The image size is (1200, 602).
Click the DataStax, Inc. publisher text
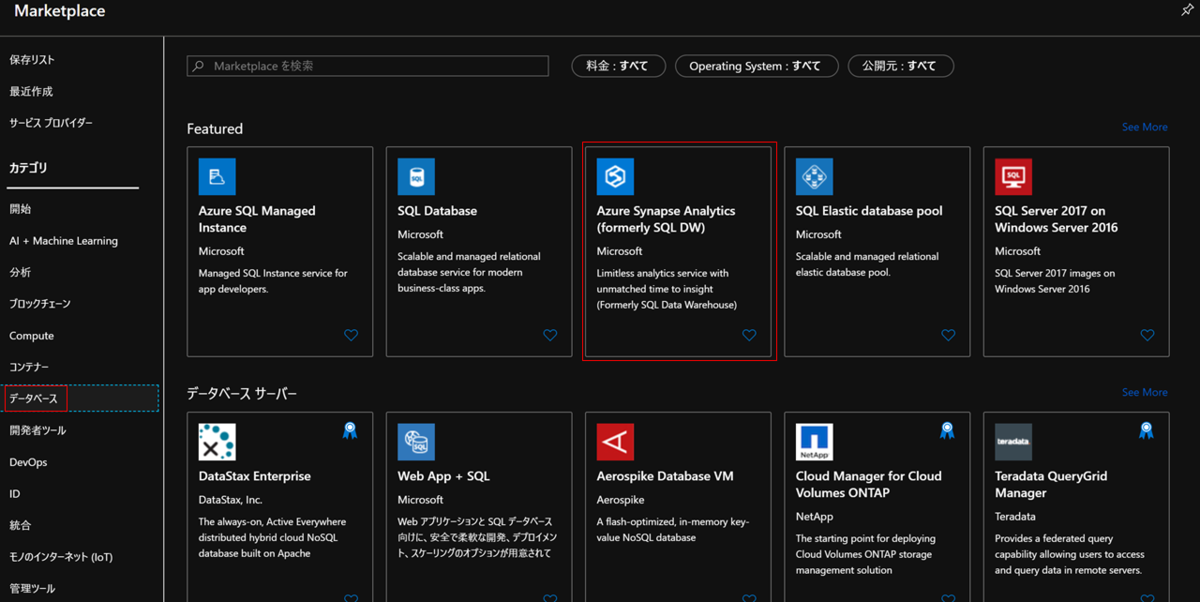pos(229,499)
